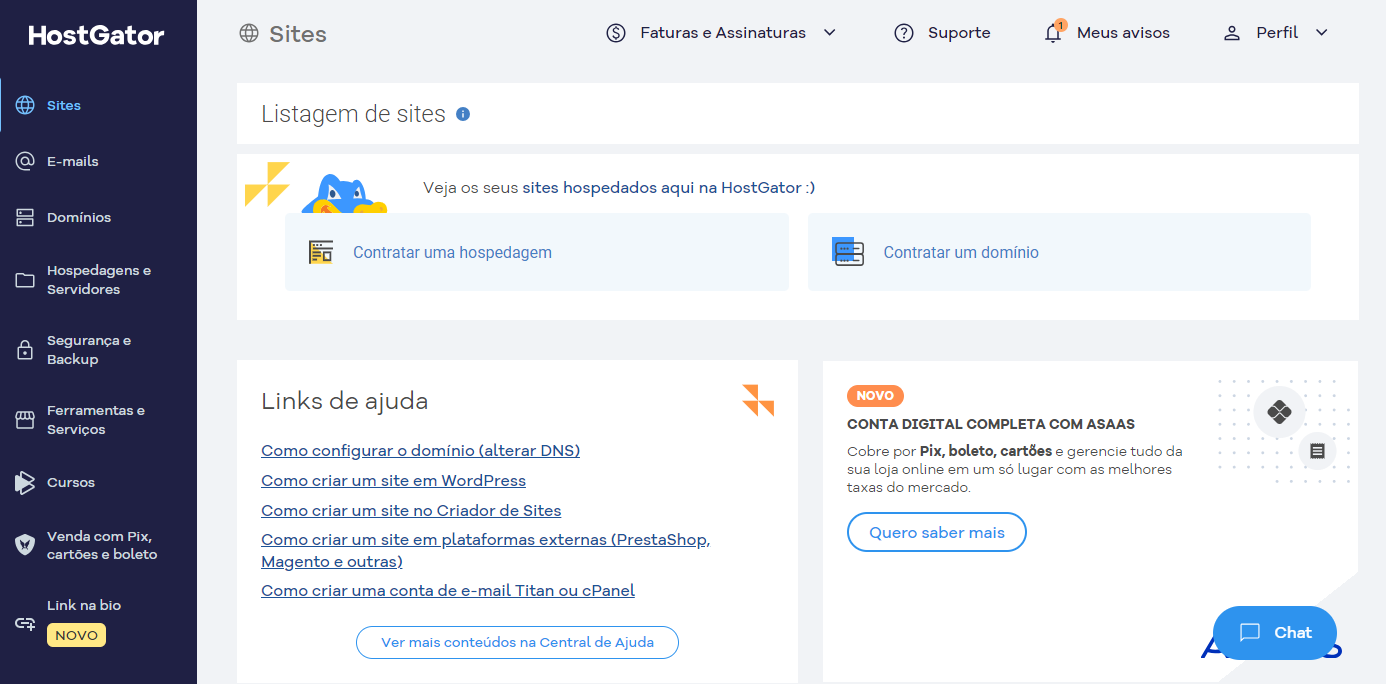Open the Perfil menu
This screenshot has height=684, width=1386.
pyautogui.click(x=1276, y=33)
